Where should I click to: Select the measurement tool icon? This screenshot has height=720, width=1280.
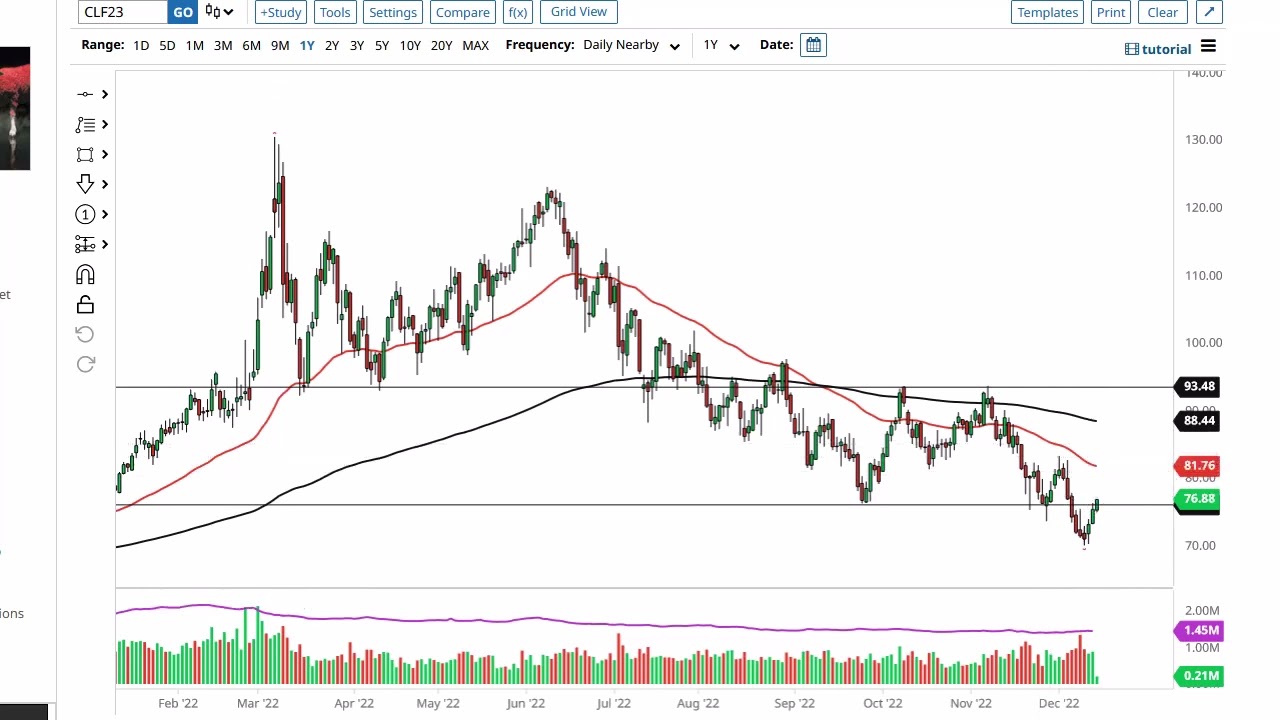coord(85,244)
